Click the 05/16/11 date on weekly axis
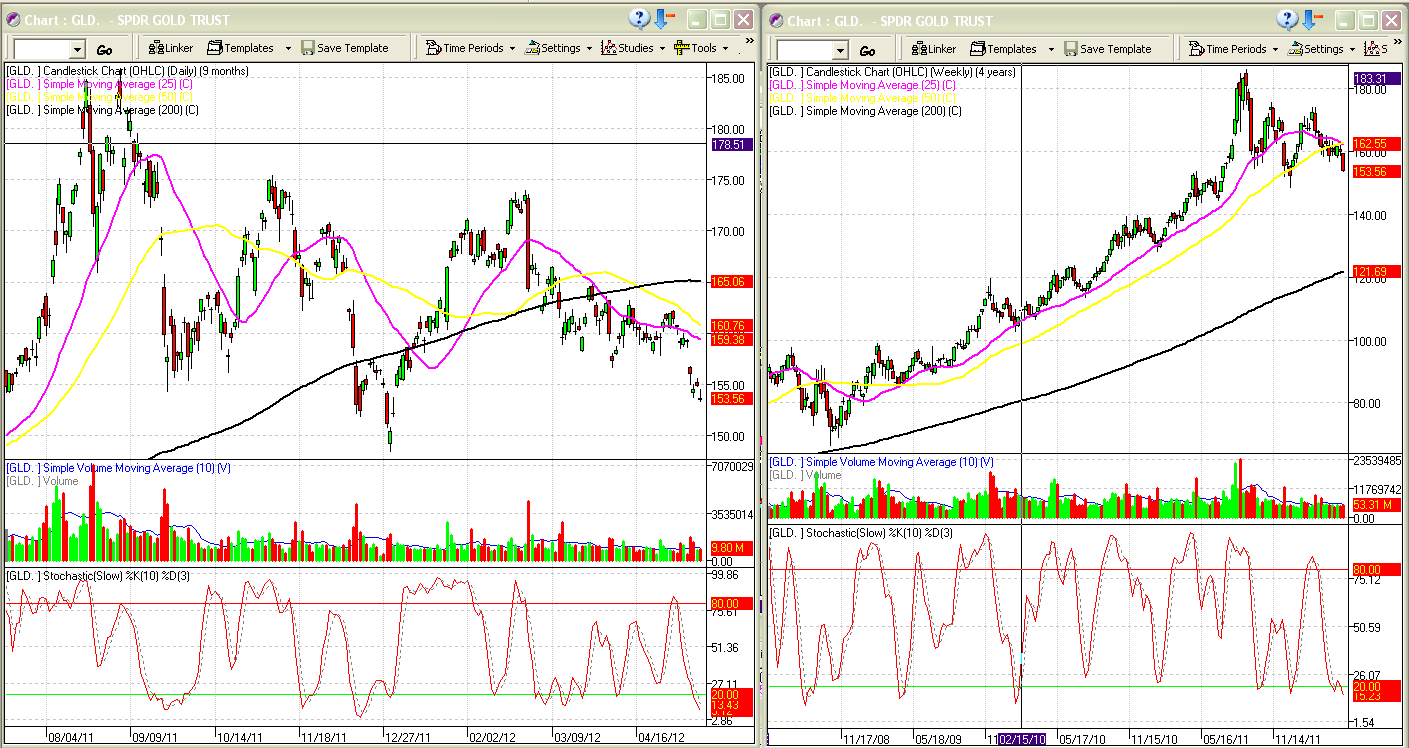1409x748 pixels. coord(1224,739)
